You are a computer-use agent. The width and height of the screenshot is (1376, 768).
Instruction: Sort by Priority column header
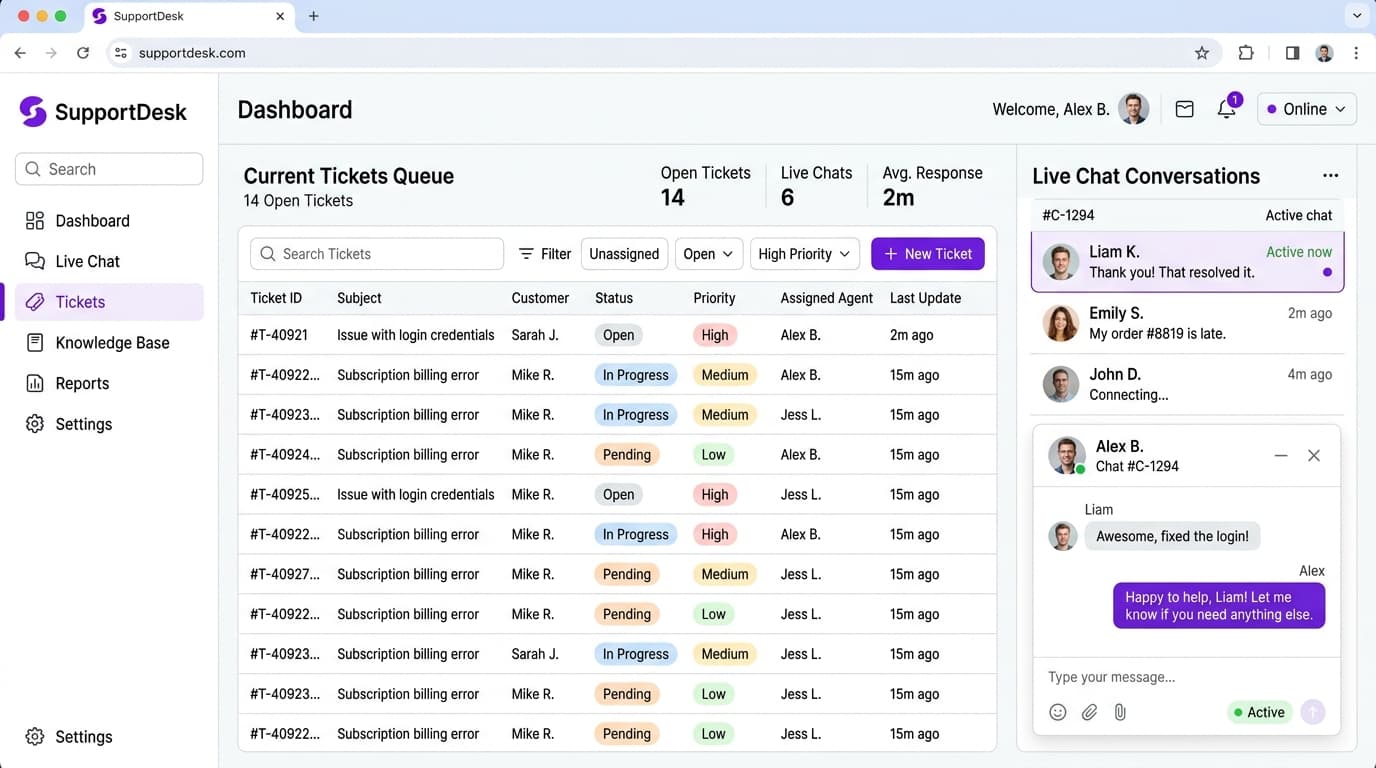click(714, 298)
